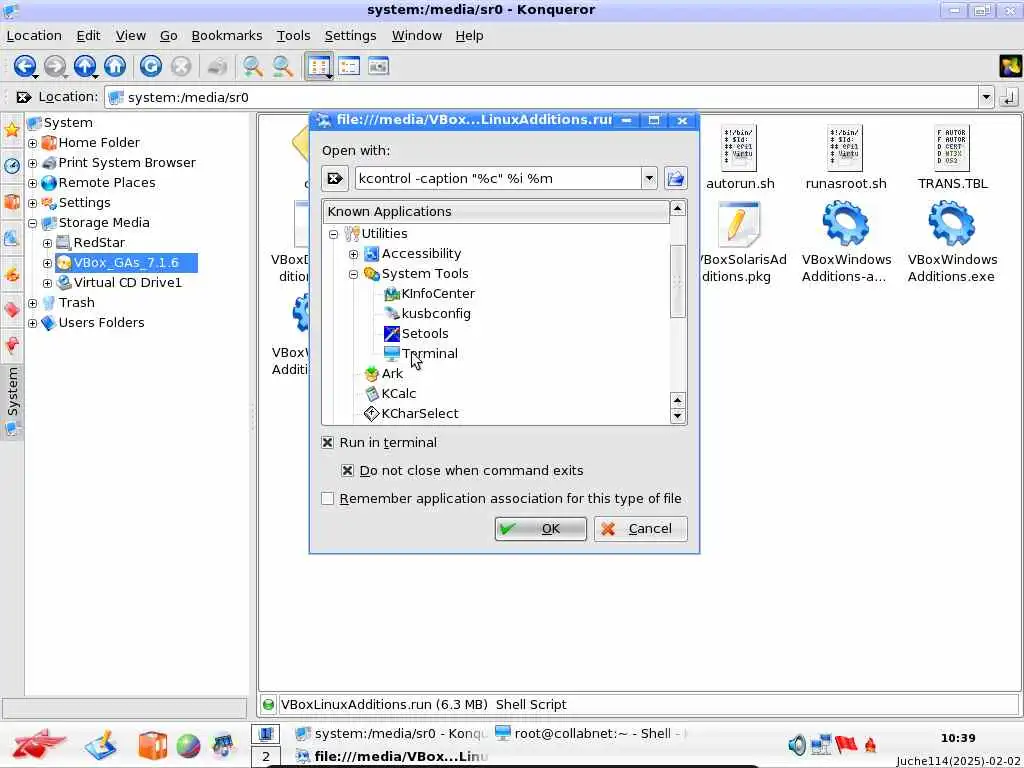Go back with the toolbar Back arrow
The image size is (1024, 768).
[x=24, y=66]
